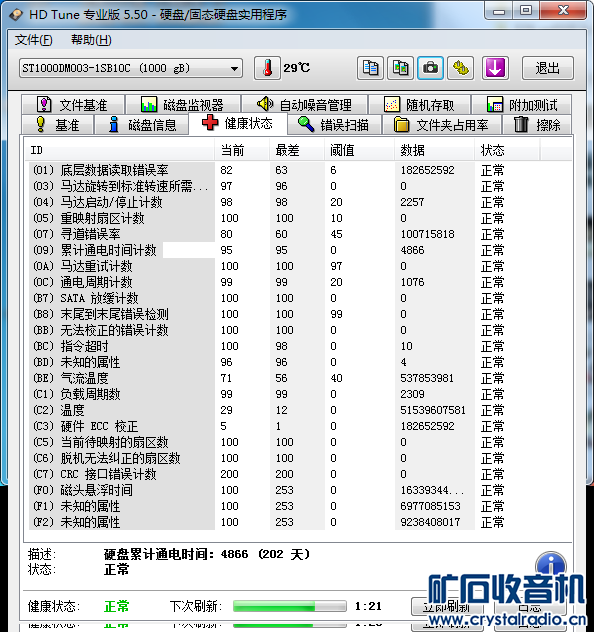The height and width of the screenshot is (632, 594).
Task: Open the options wrench icon
Action: pyautogui.click(x=461, y=68)
